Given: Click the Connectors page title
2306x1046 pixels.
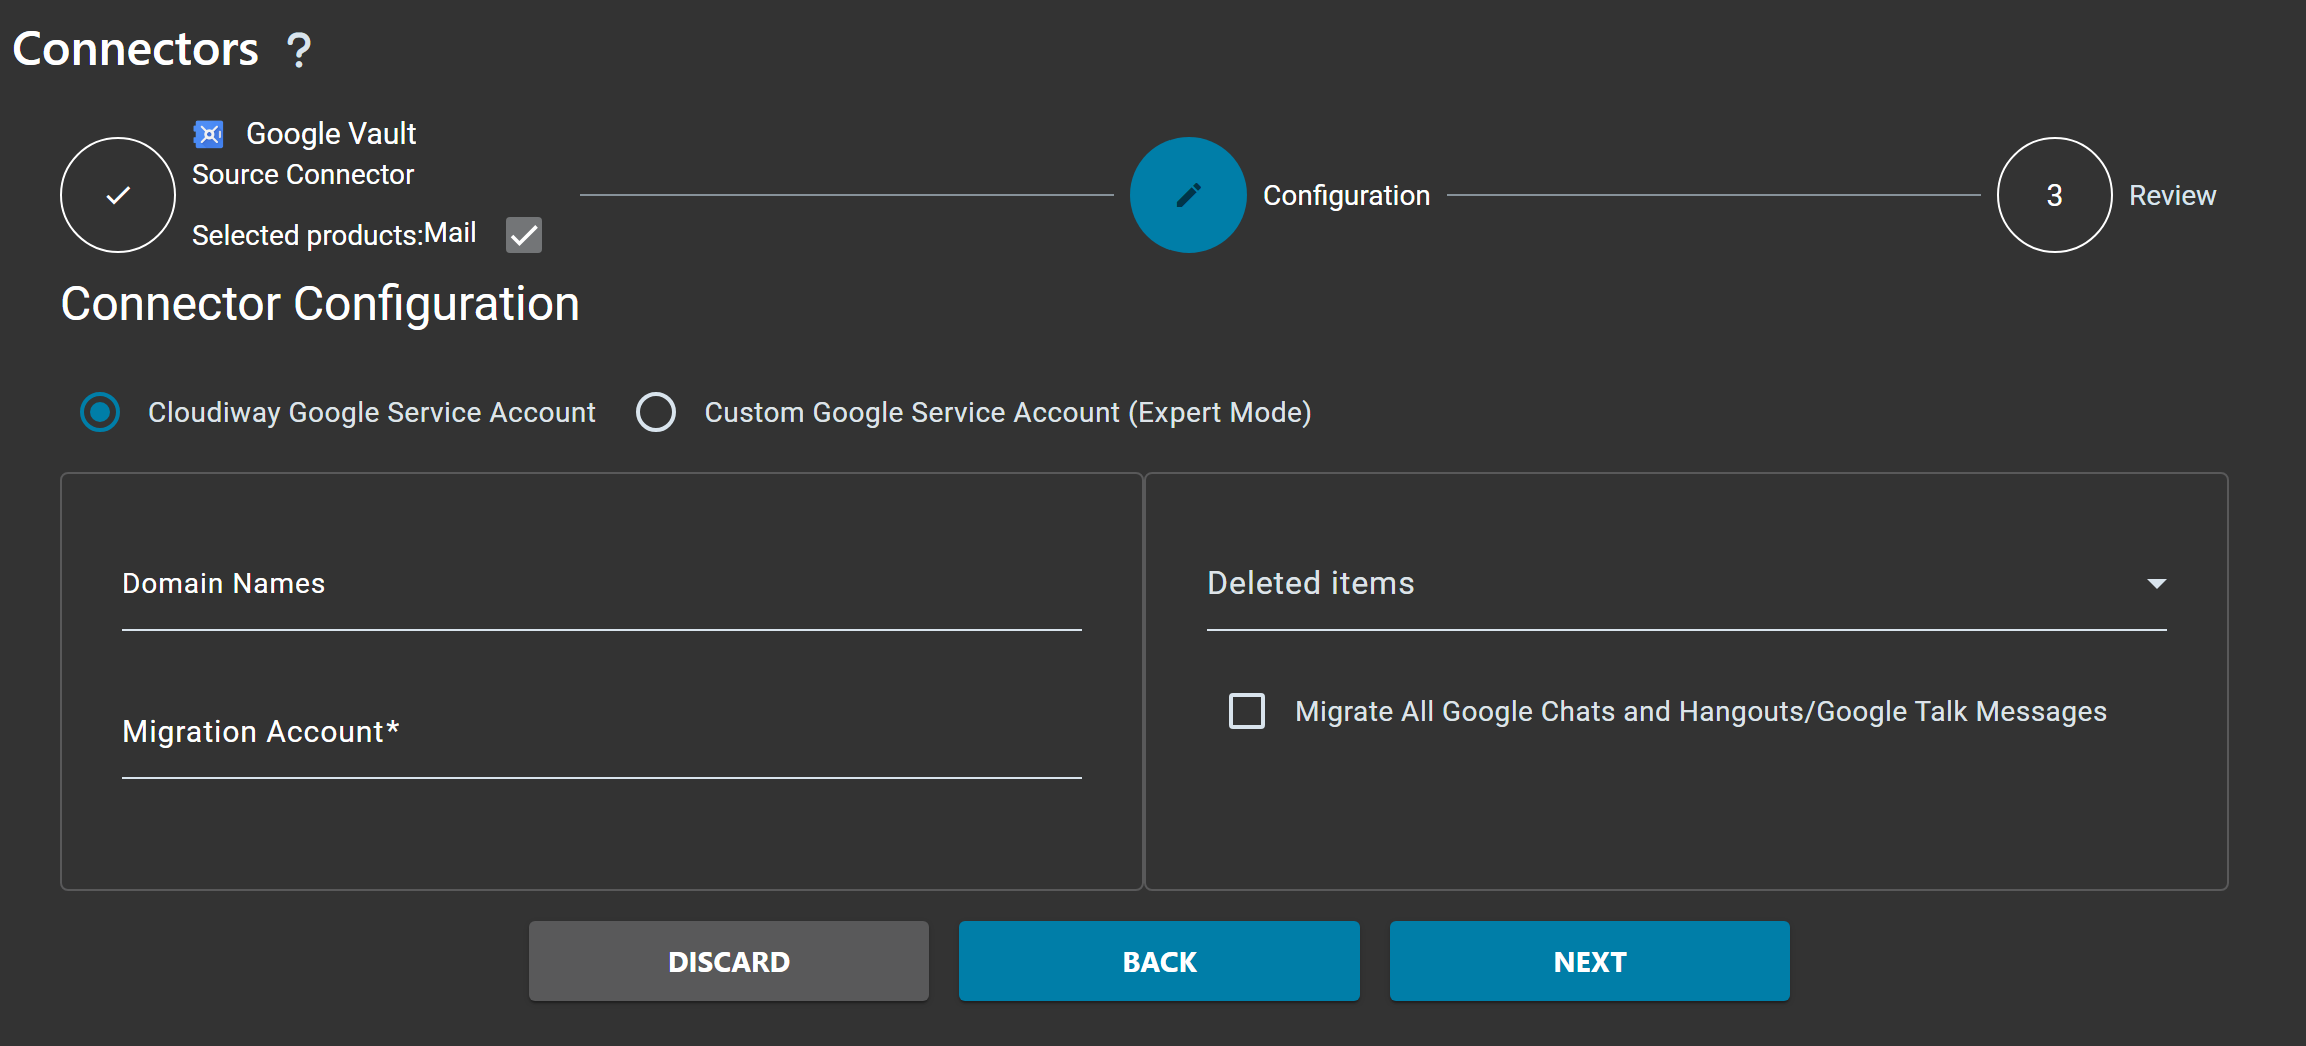Looking at the screenshot, I should [135, 49].
